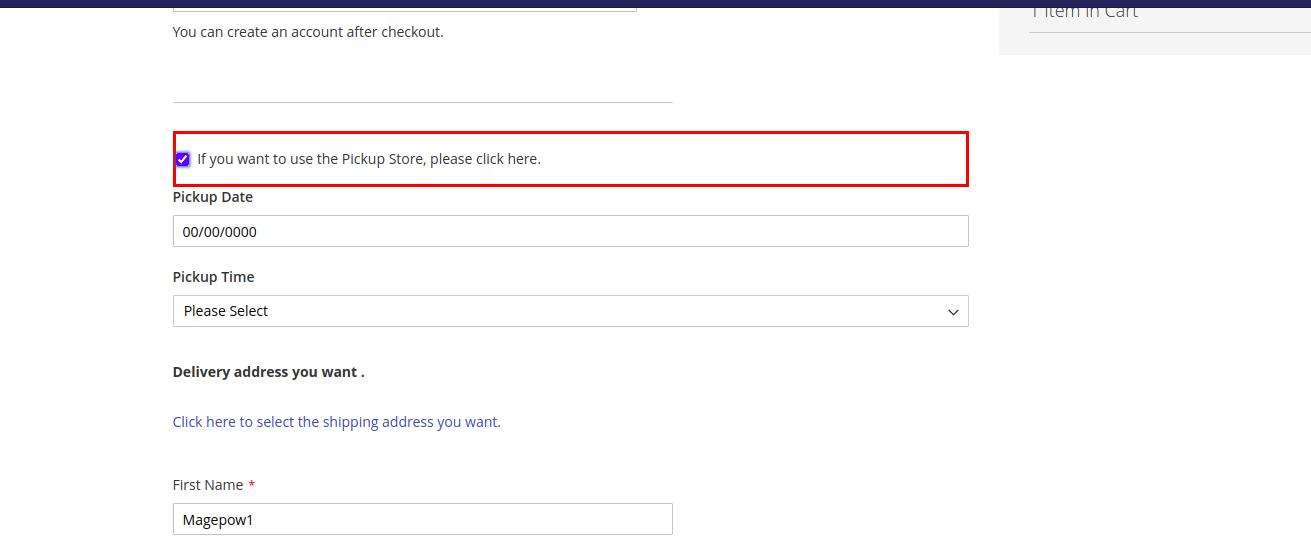Screen dimensions: 1311x540
Task: Click the words 'click here' in the shipping link
Action: coord(204,422)
